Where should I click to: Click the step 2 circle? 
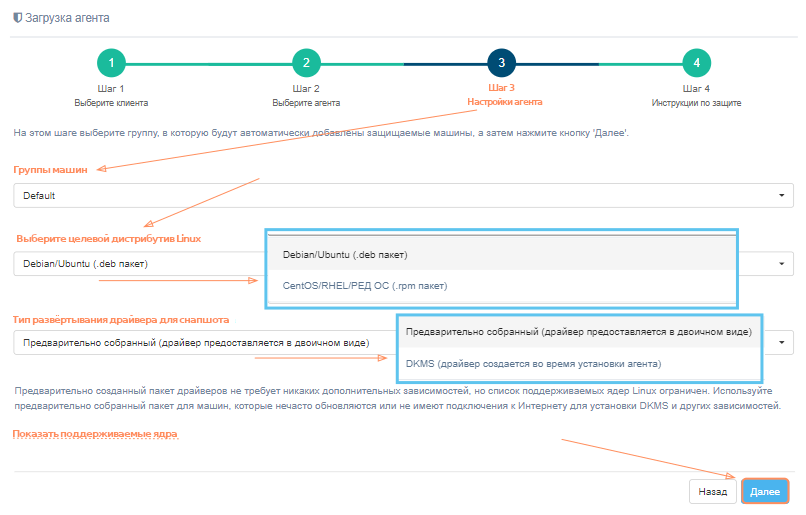(x=306, y=63)
